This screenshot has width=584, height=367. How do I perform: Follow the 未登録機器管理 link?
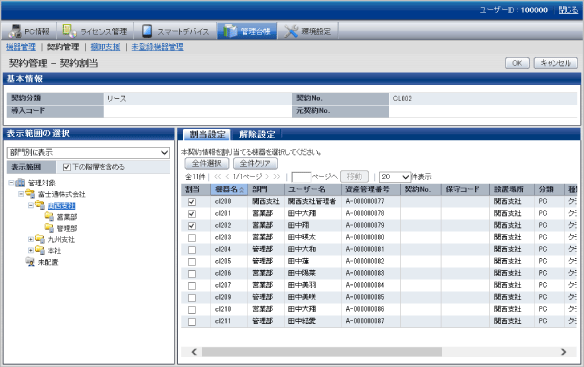coord(158,47)
